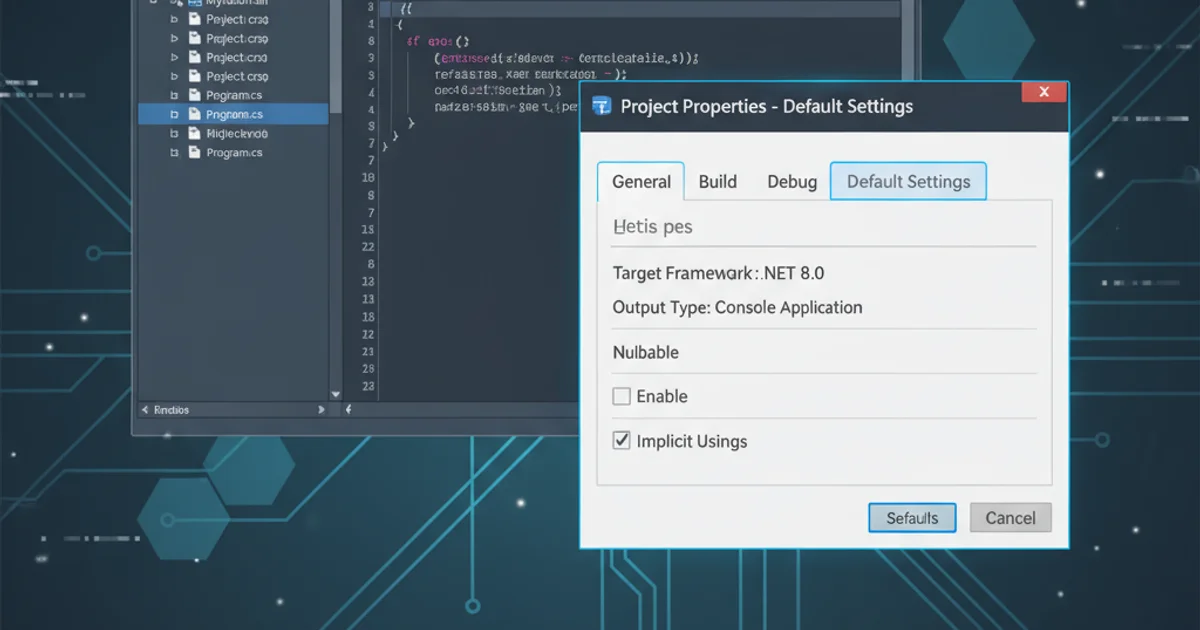Click the file icon next to Miglecknoo
This screenshot has height=630, width=1200.
(194, 134)
